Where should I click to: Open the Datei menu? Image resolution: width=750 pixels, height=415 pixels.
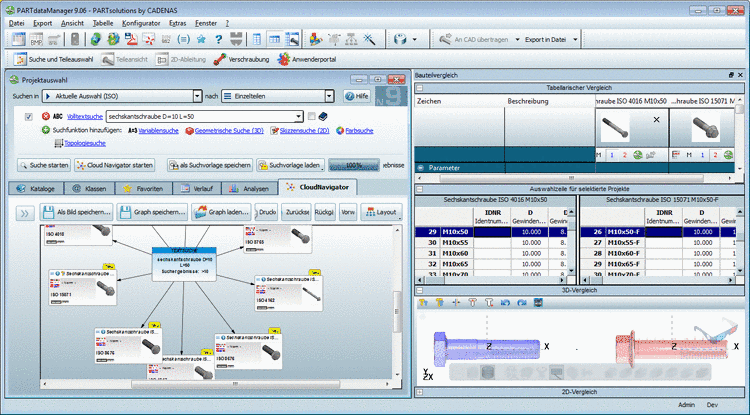pos(16,23)
